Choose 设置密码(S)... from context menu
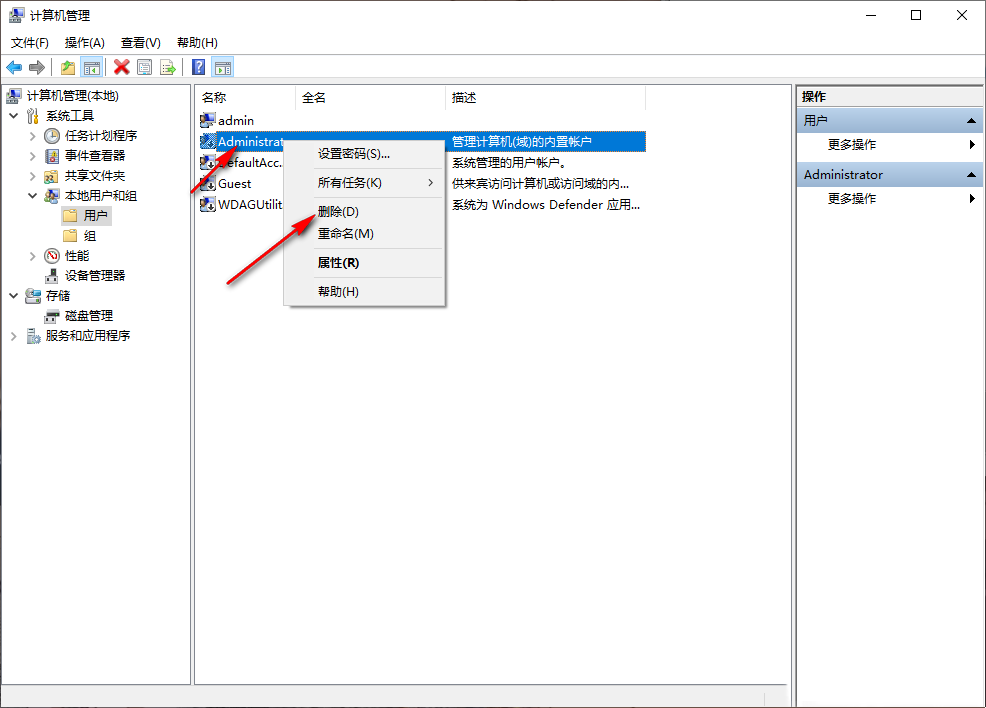Viewport: 986px width, 708px height. 365,154
